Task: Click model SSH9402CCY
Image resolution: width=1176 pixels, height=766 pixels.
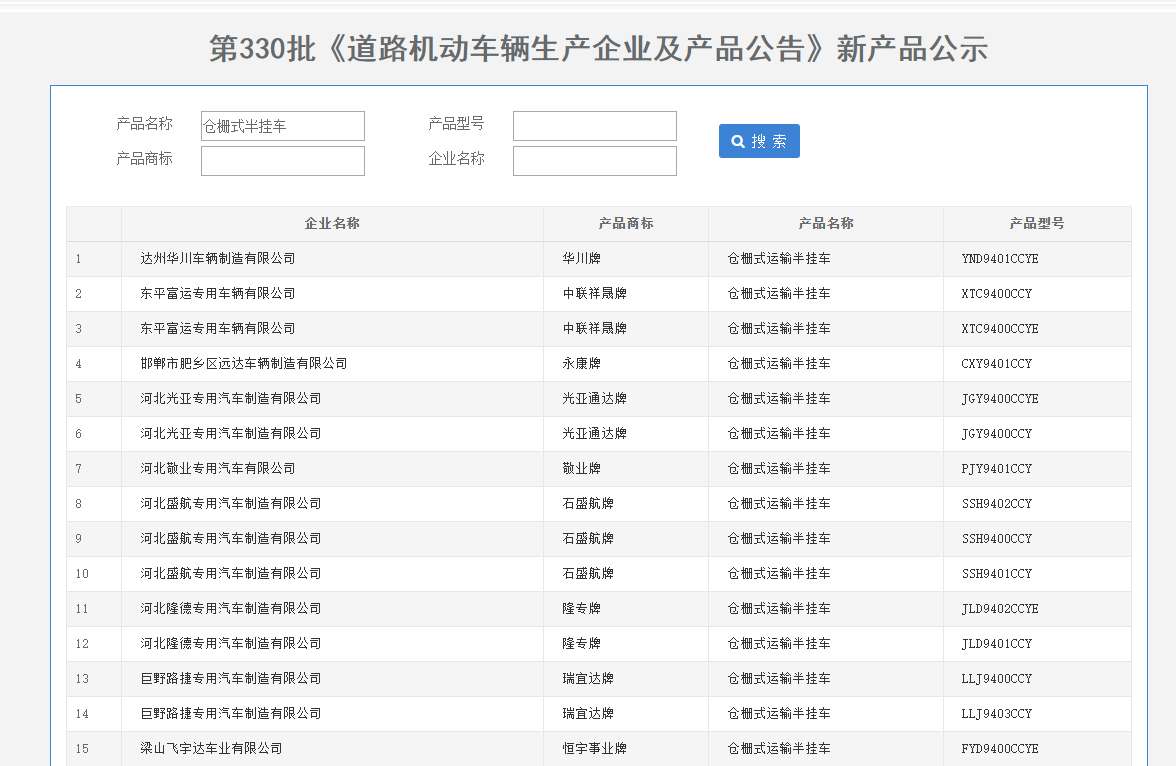Action: click(997, 504)
